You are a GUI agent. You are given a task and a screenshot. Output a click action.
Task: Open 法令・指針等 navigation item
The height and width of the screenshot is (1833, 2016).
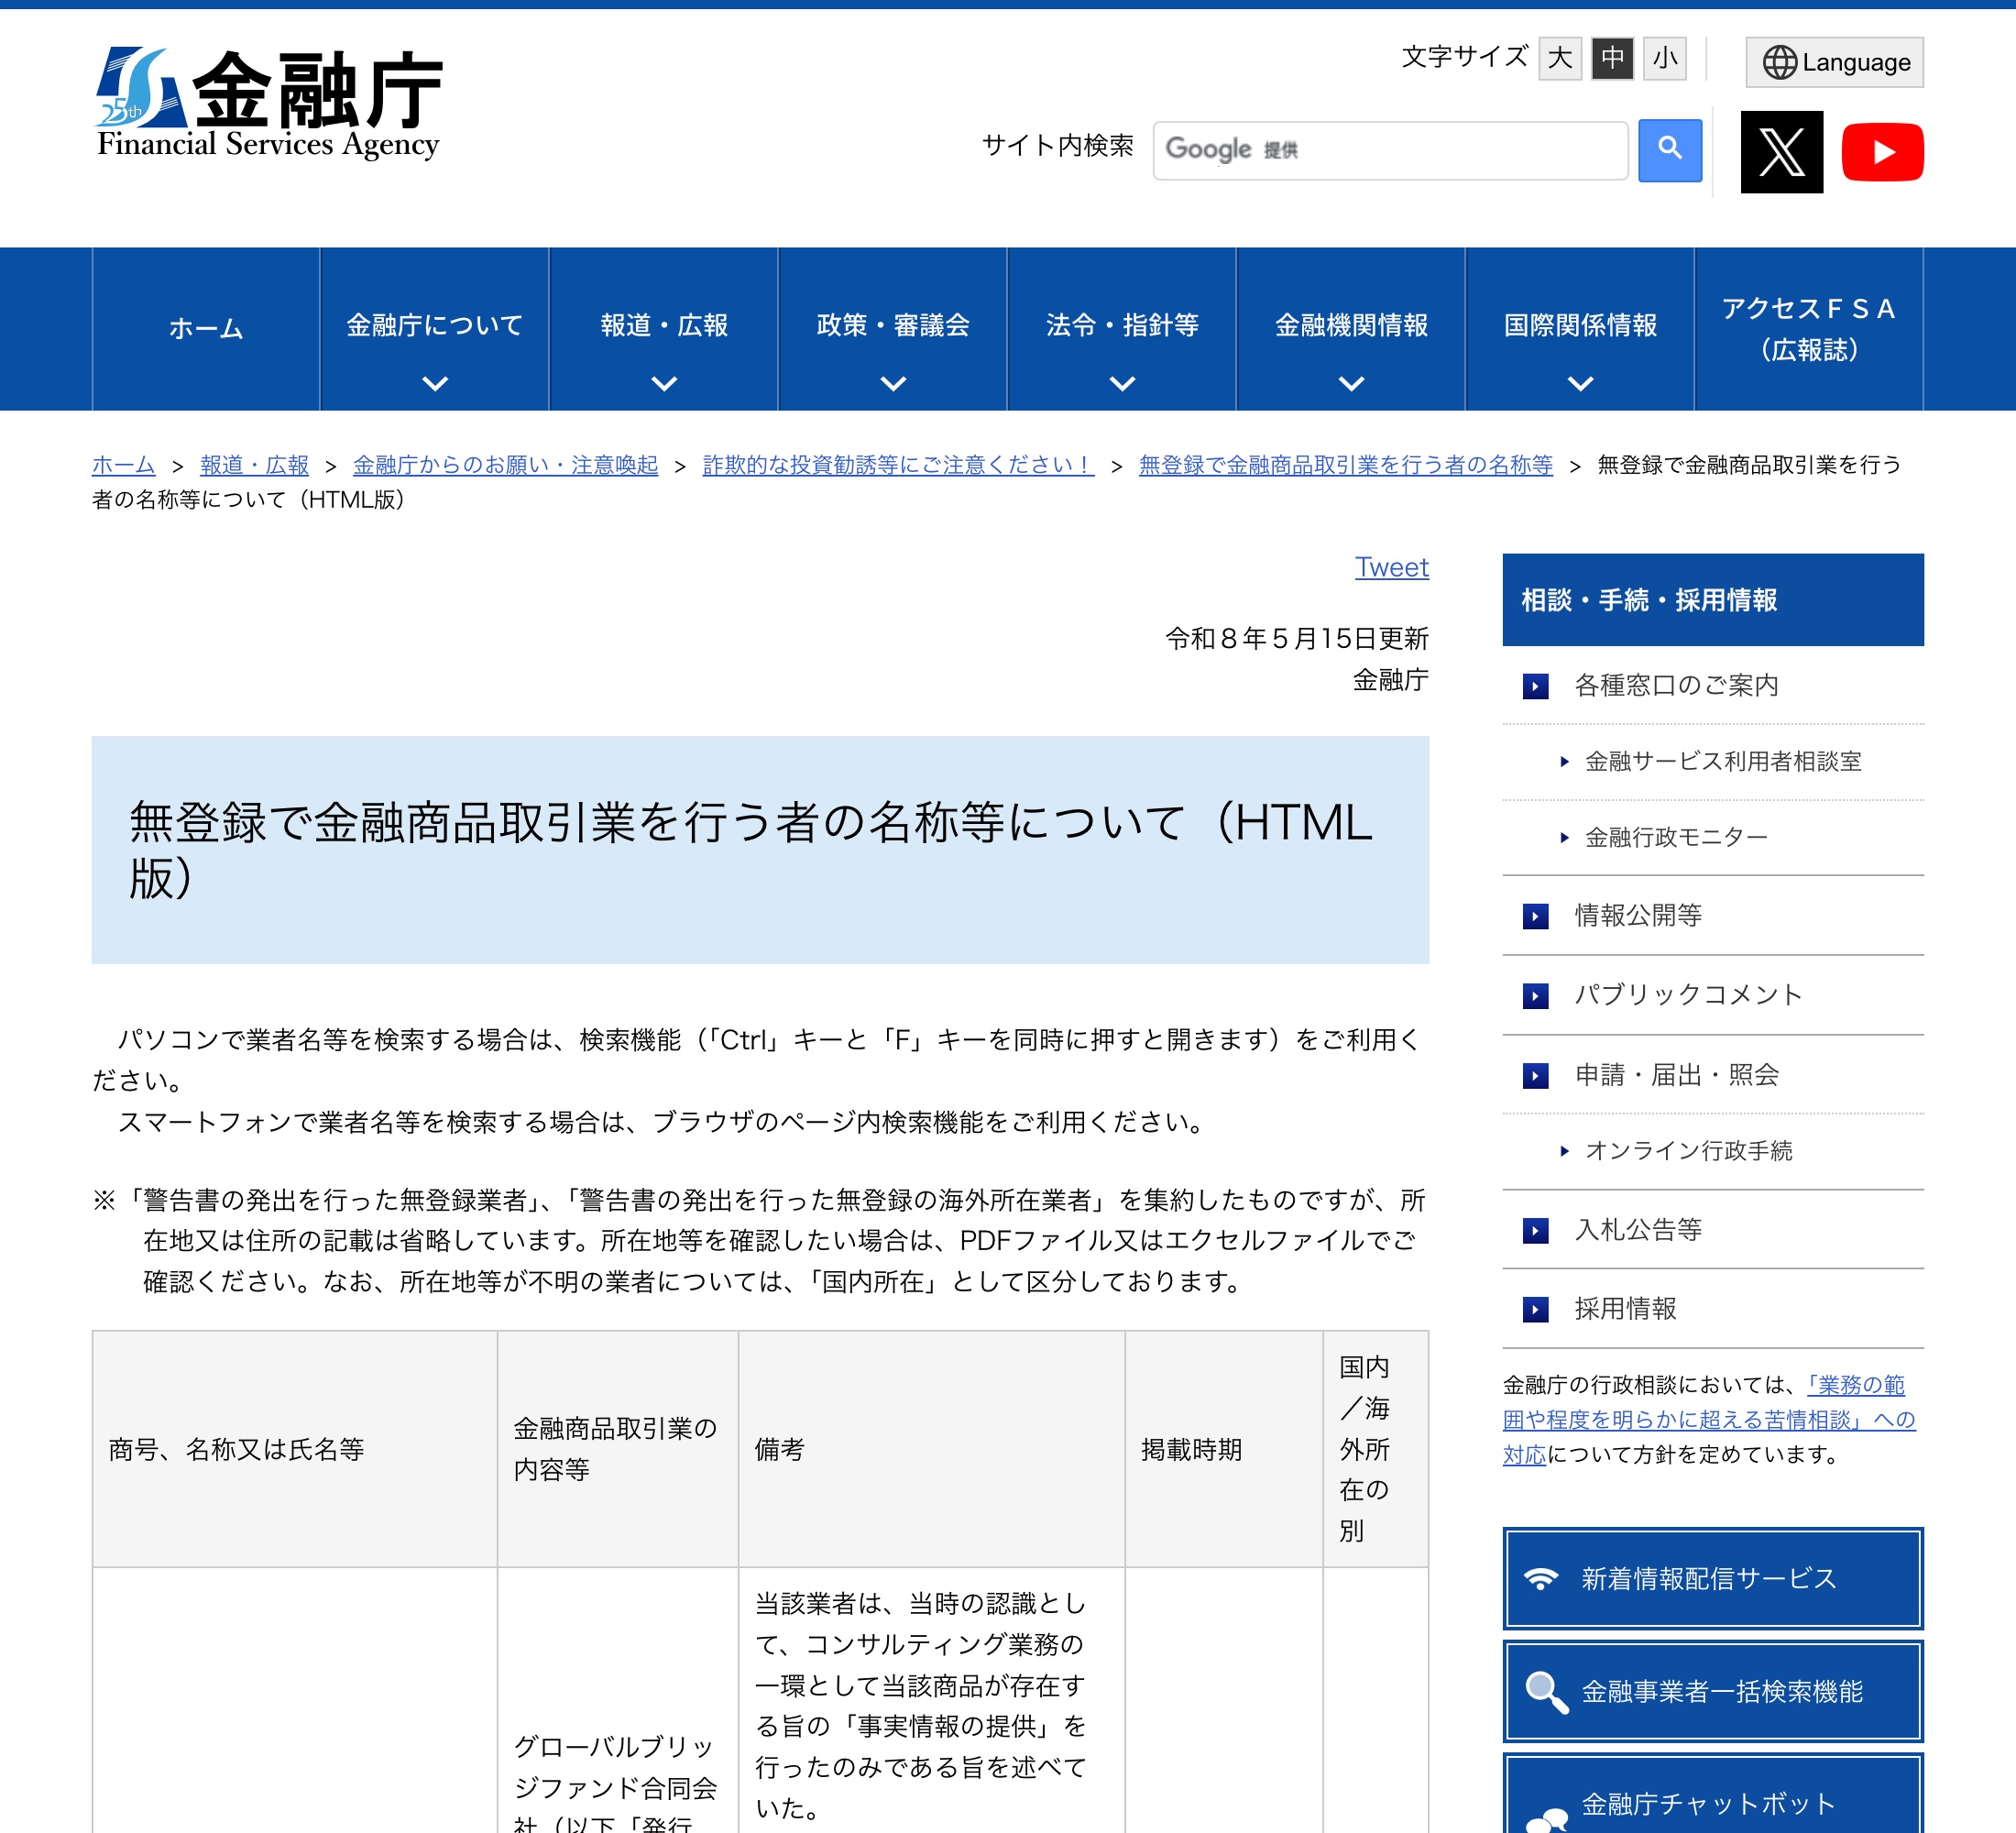(x=1122, y=329)
